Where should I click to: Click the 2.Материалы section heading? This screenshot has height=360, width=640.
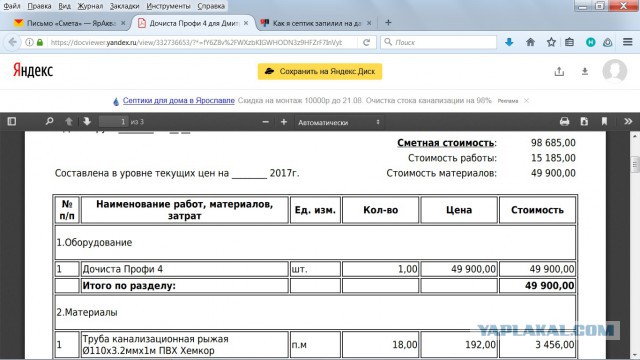87,312
